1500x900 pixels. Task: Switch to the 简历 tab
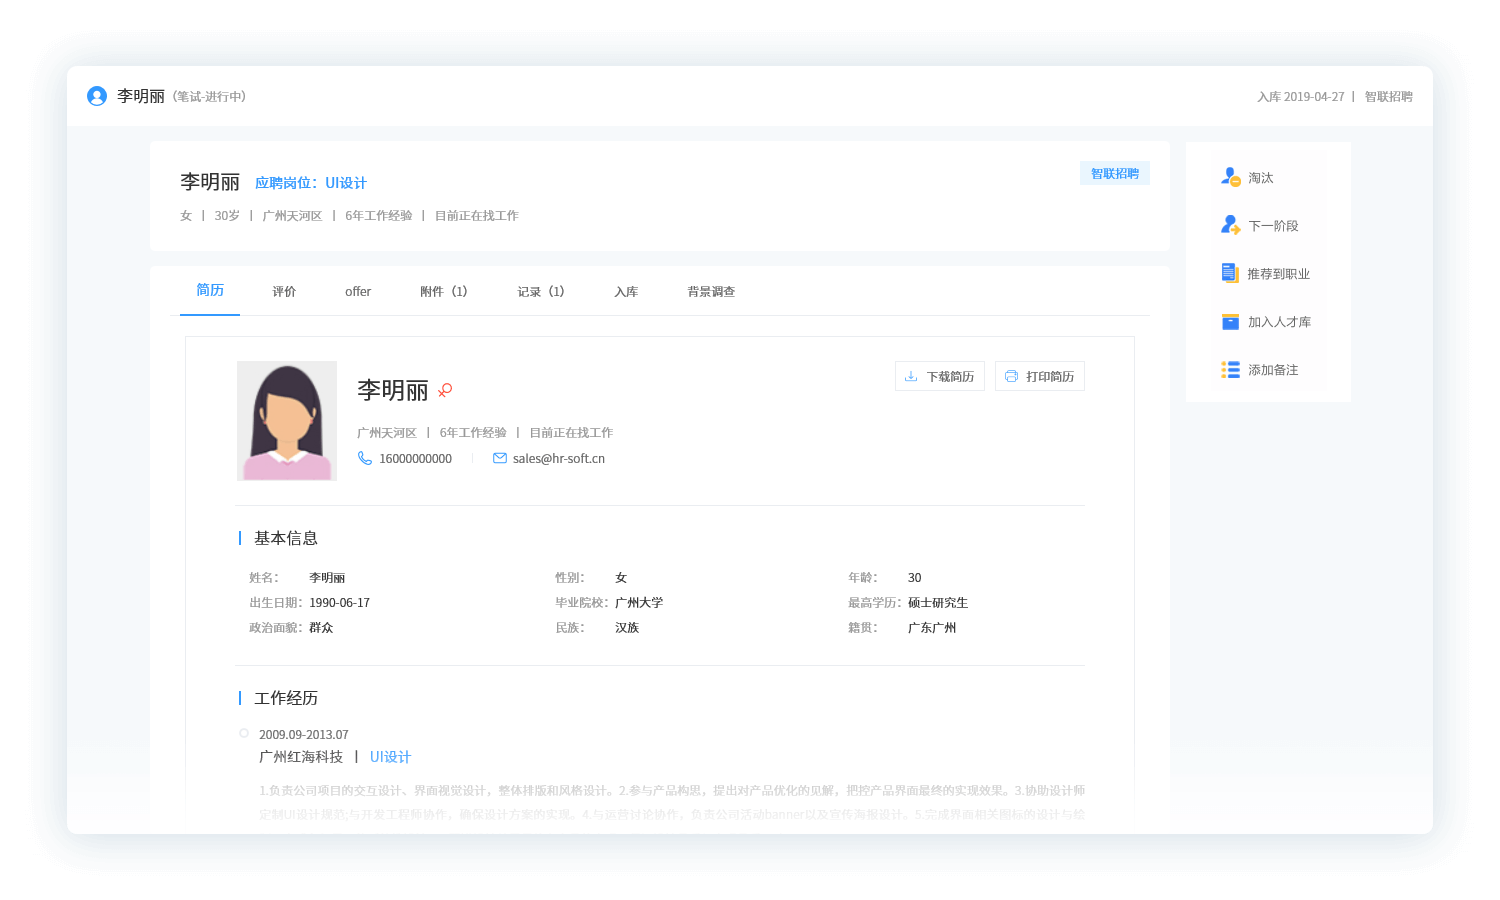(210, 290)
